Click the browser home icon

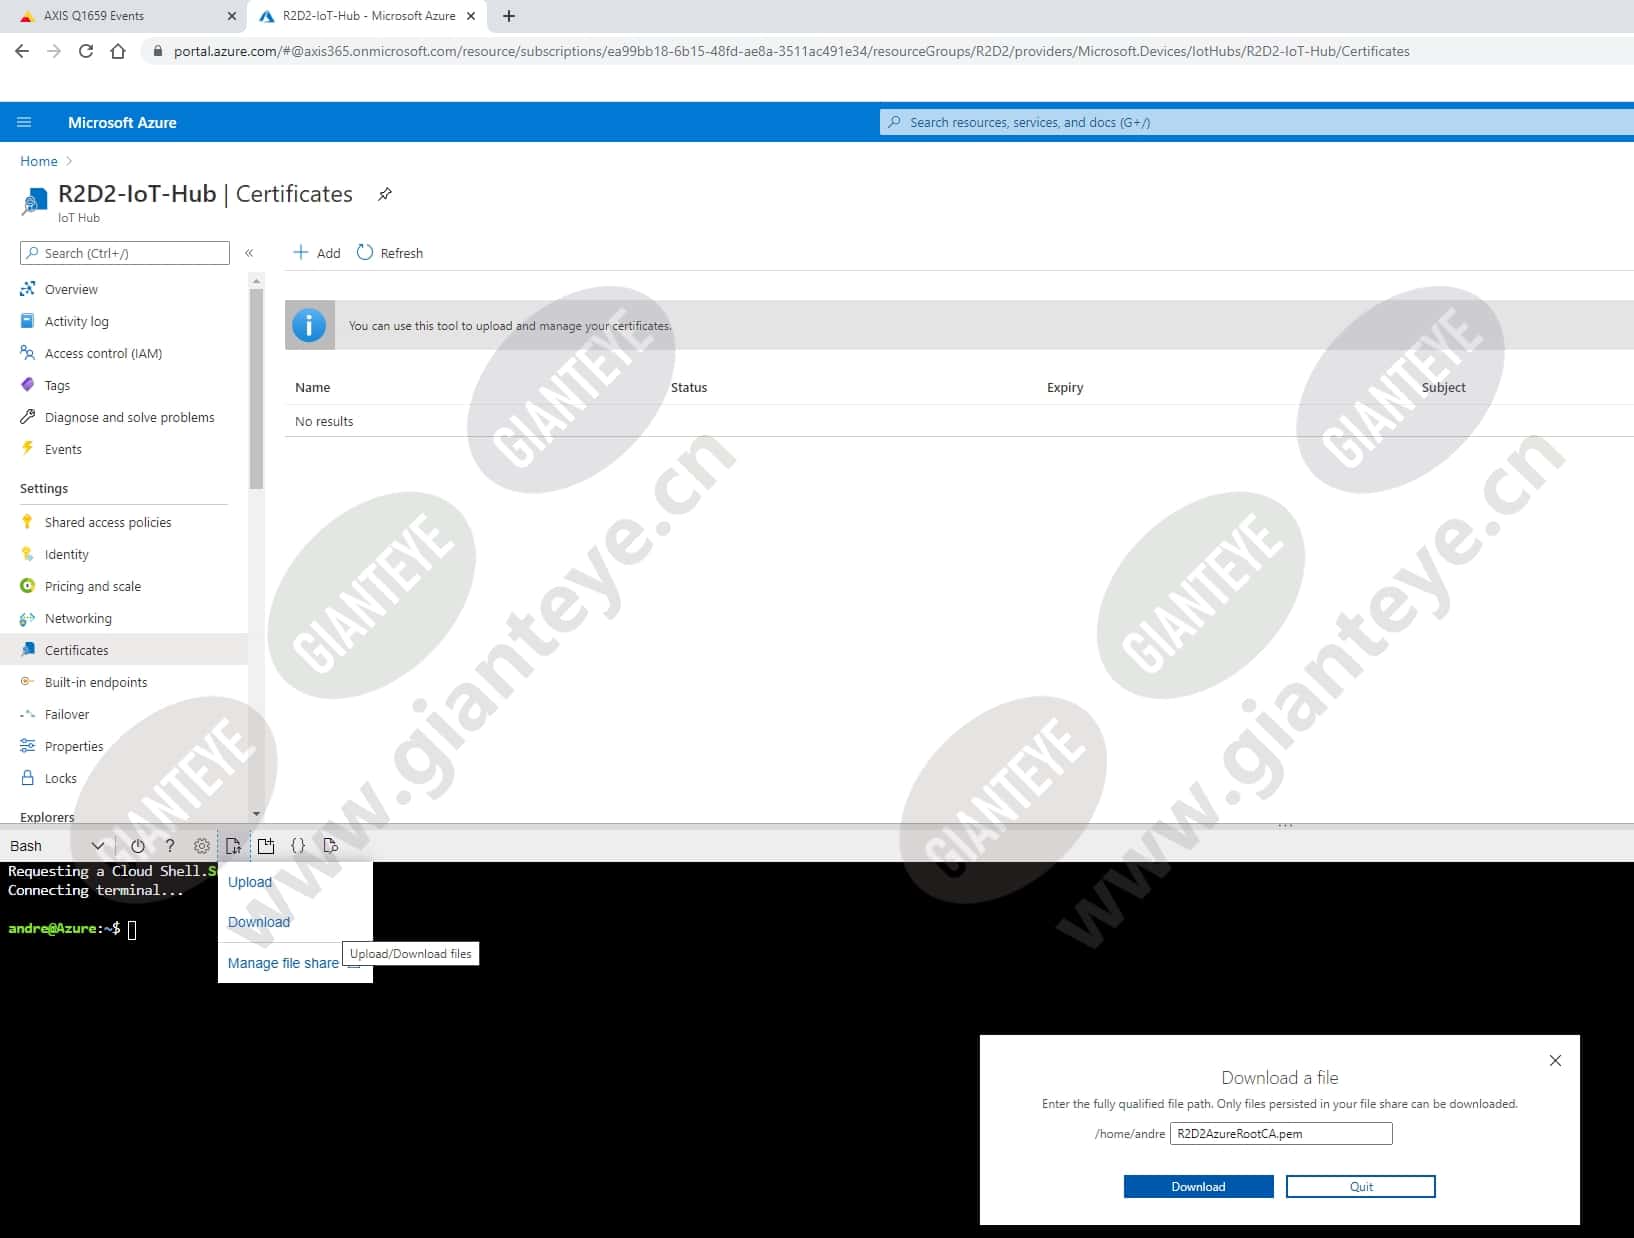118,51
